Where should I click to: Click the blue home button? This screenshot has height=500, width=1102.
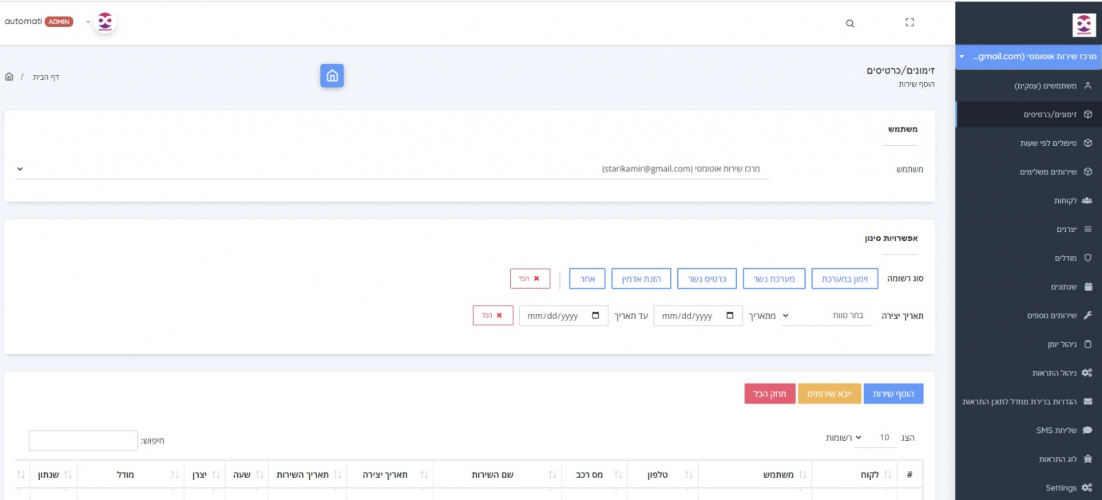pos(332,76)
